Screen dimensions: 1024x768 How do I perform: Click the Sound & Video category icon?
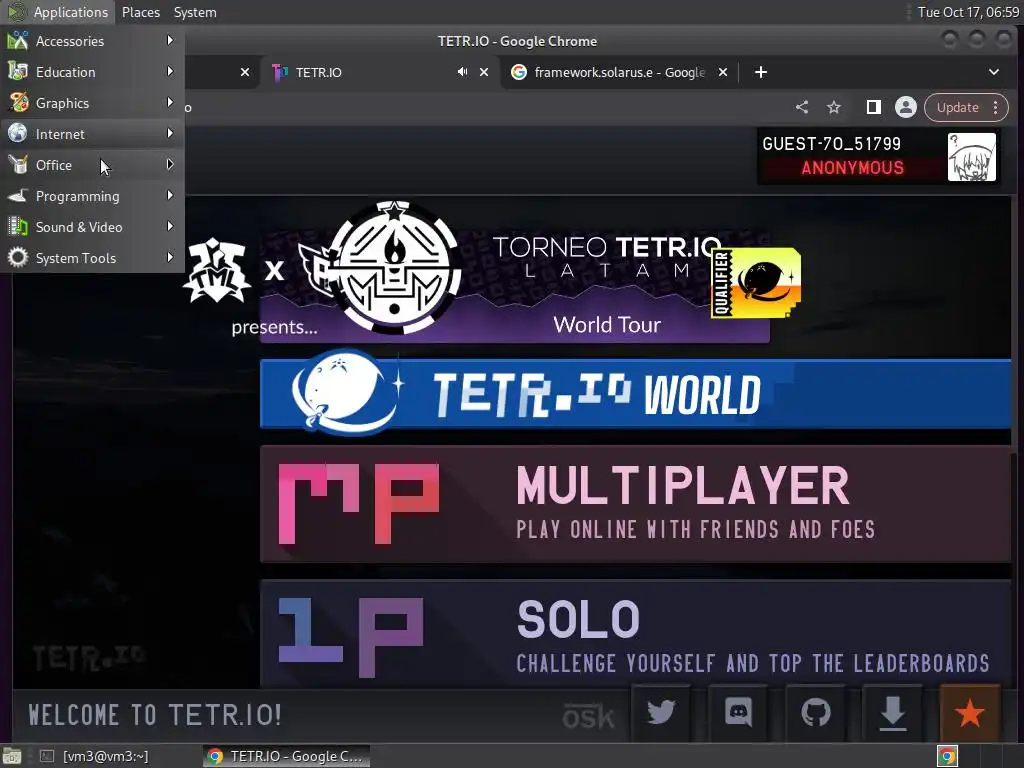18,227
